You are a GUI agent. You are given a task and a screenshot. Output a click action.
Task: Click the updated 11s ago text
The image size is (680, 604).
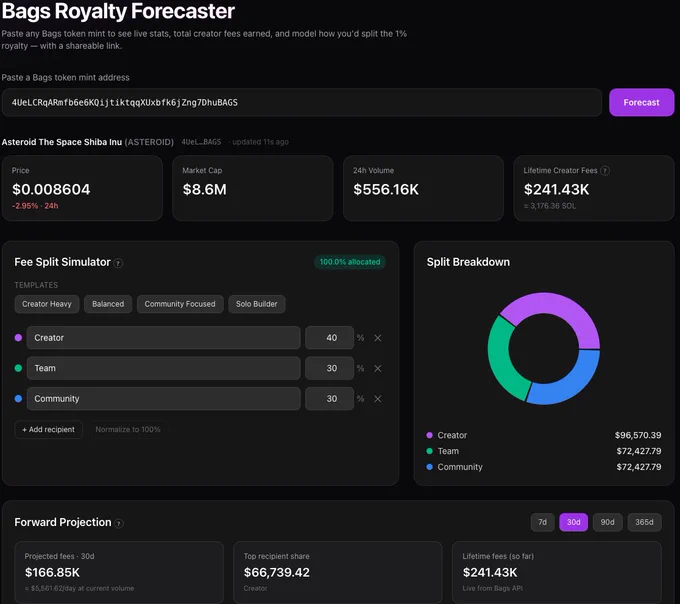click(260, 142)
